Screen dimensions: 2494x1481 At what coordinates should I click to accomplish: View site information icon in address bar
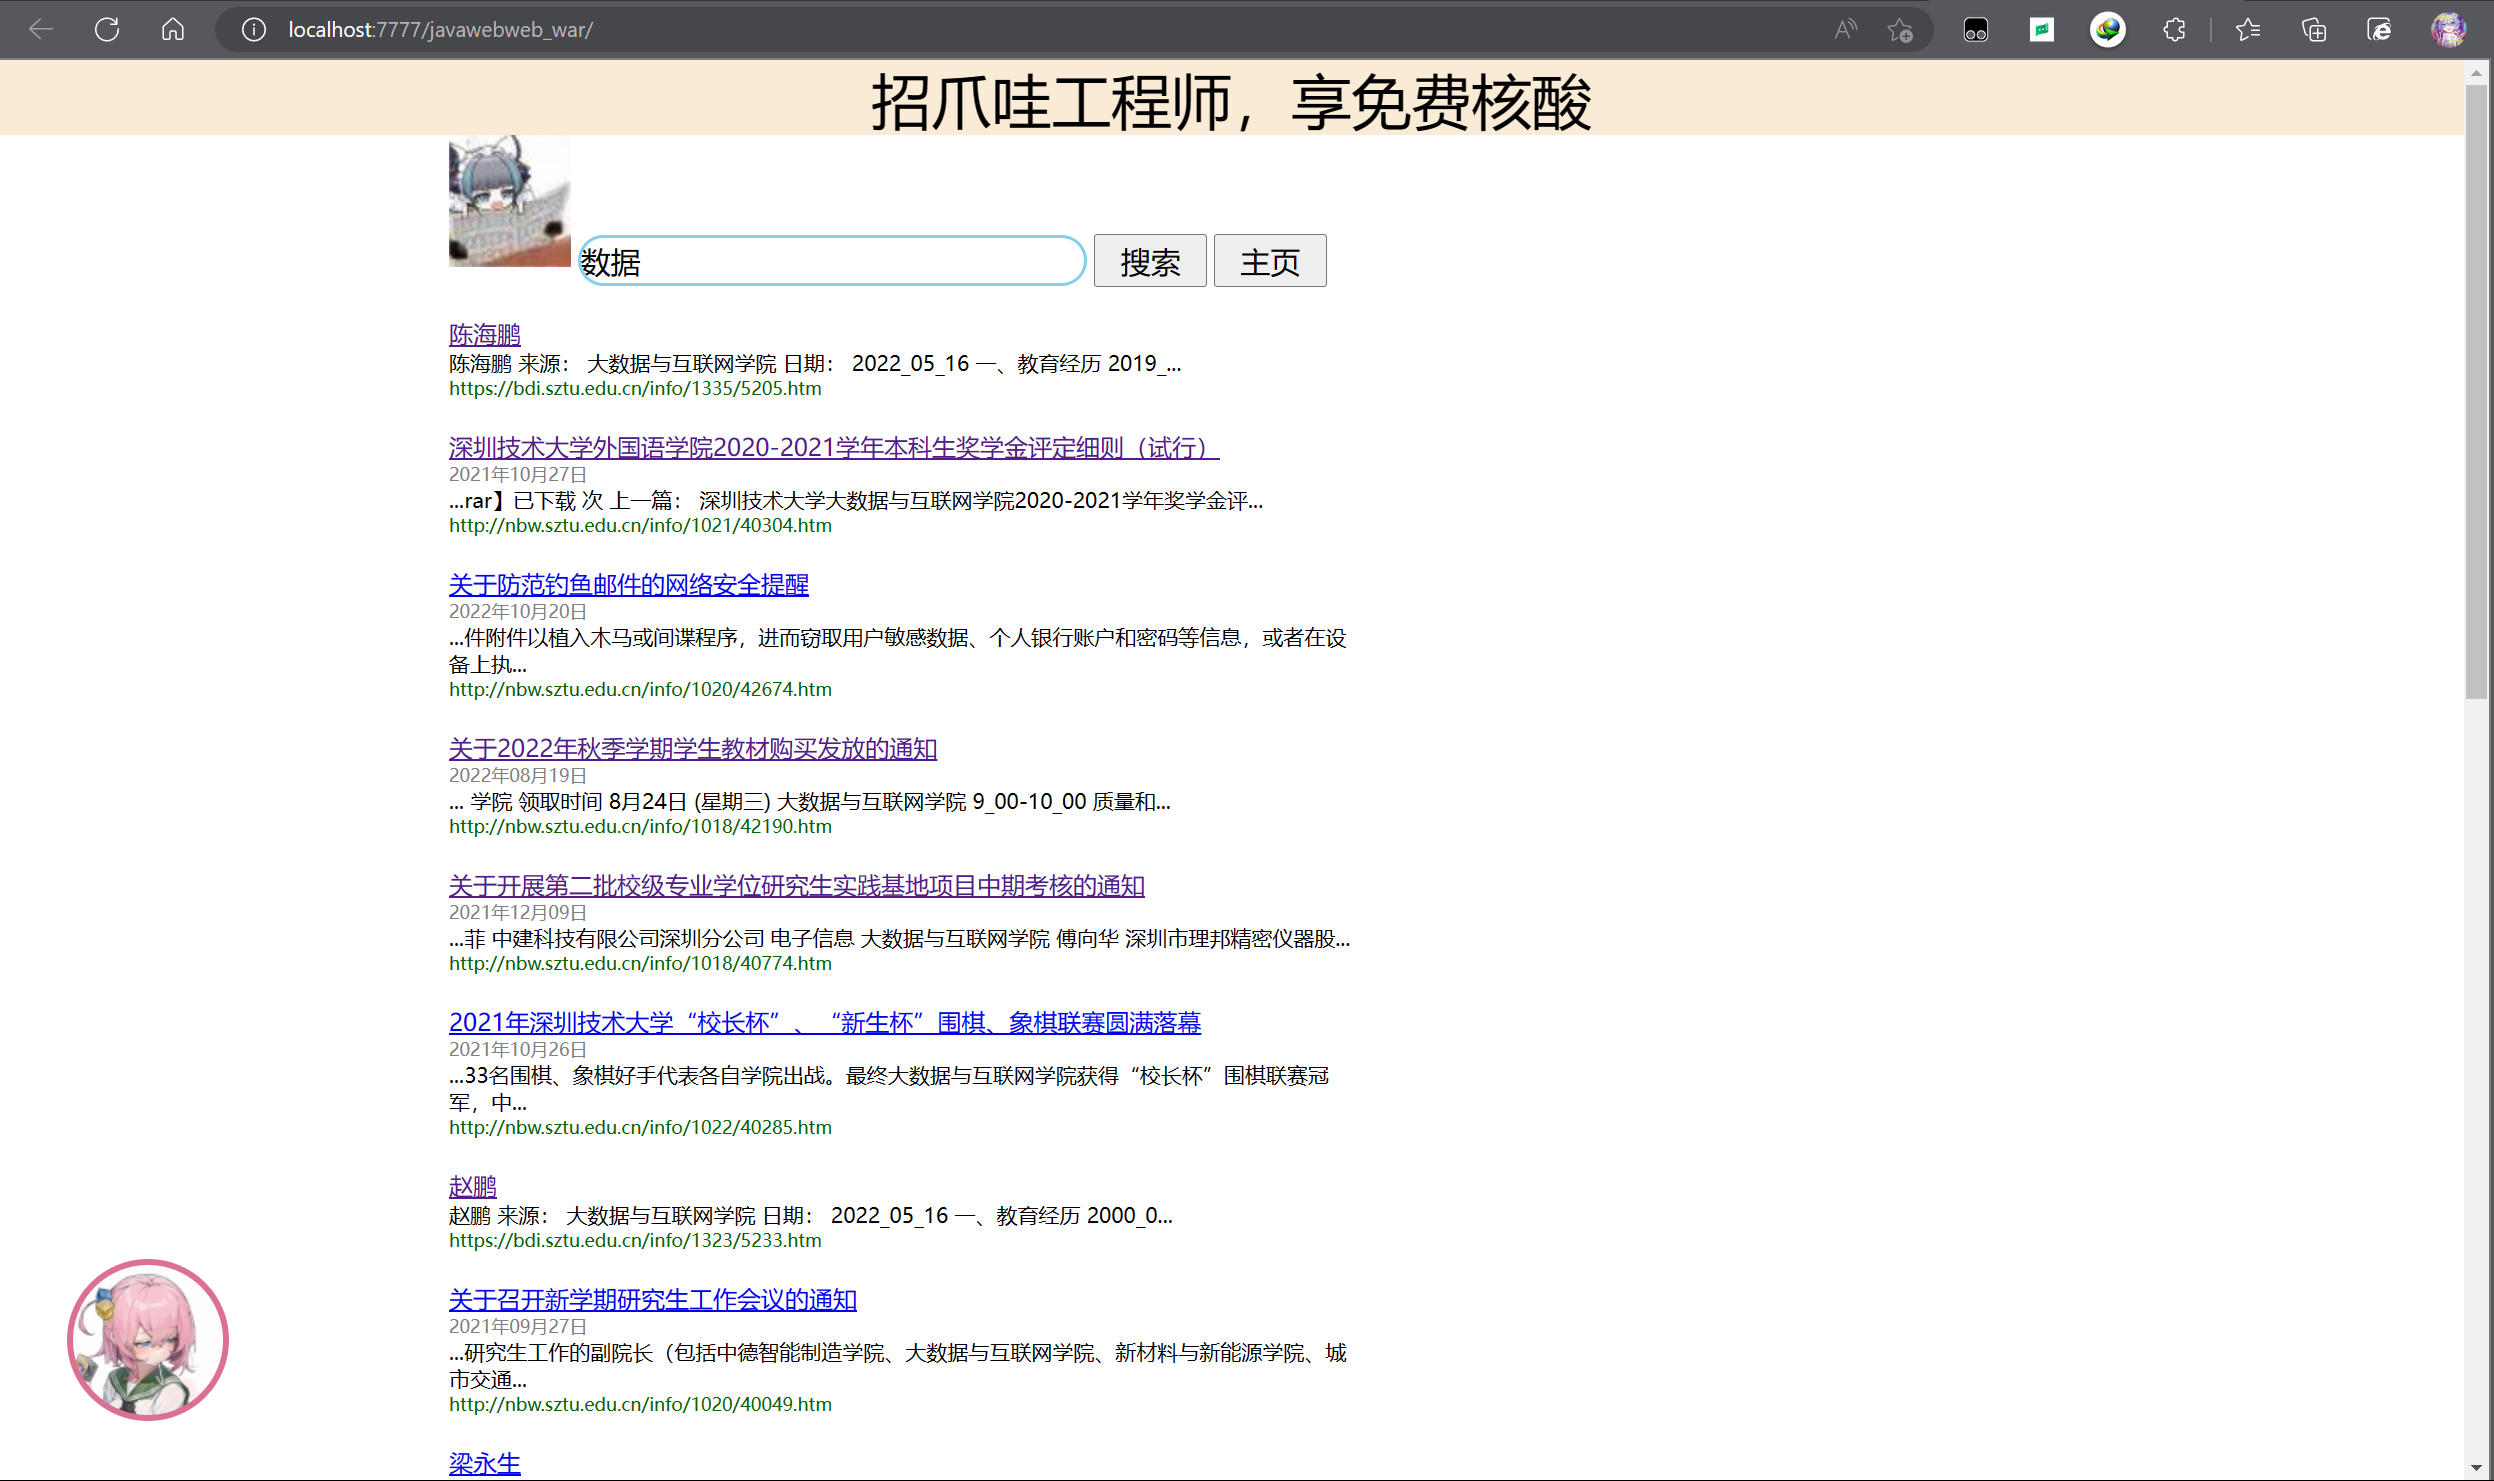coord(254,30)
